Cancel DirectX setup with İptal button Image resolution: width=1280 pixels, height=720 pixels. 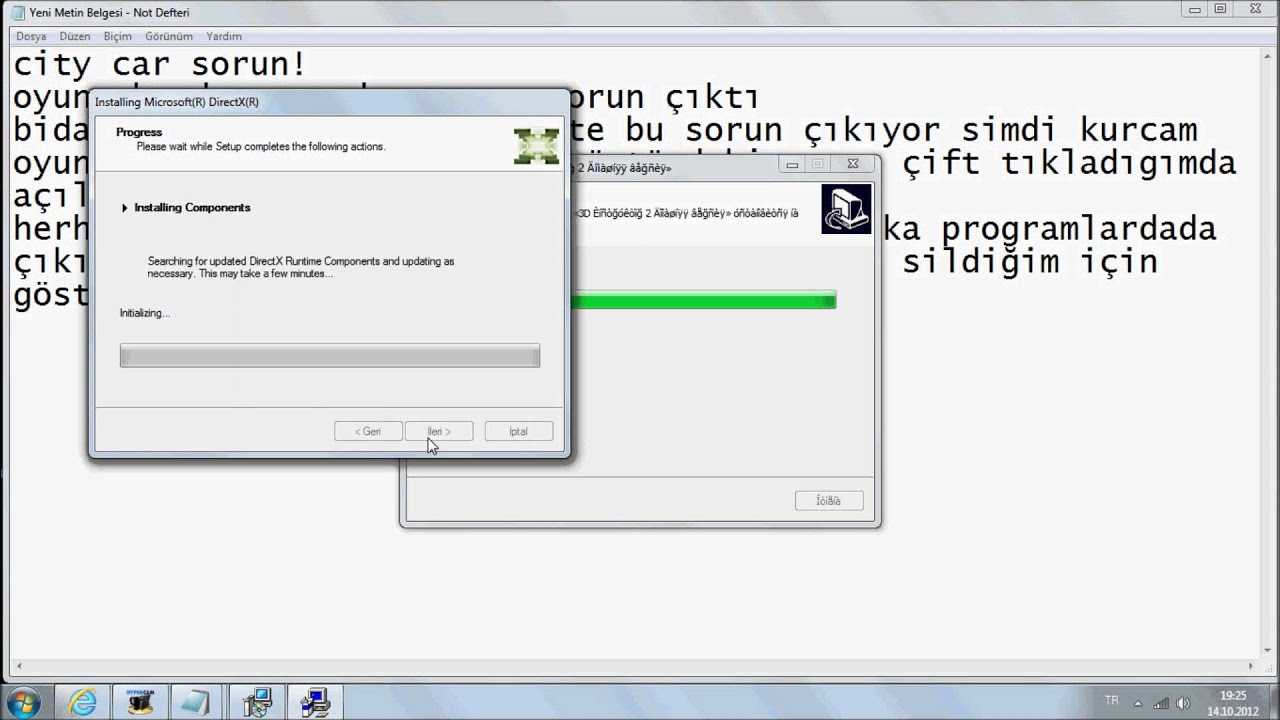coord(518,431)
